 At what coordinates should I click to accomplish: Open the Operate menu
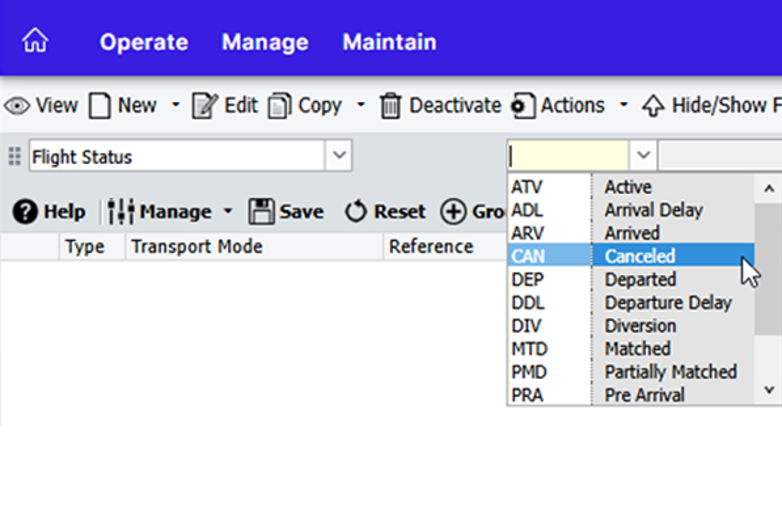(x=144, y=42)
